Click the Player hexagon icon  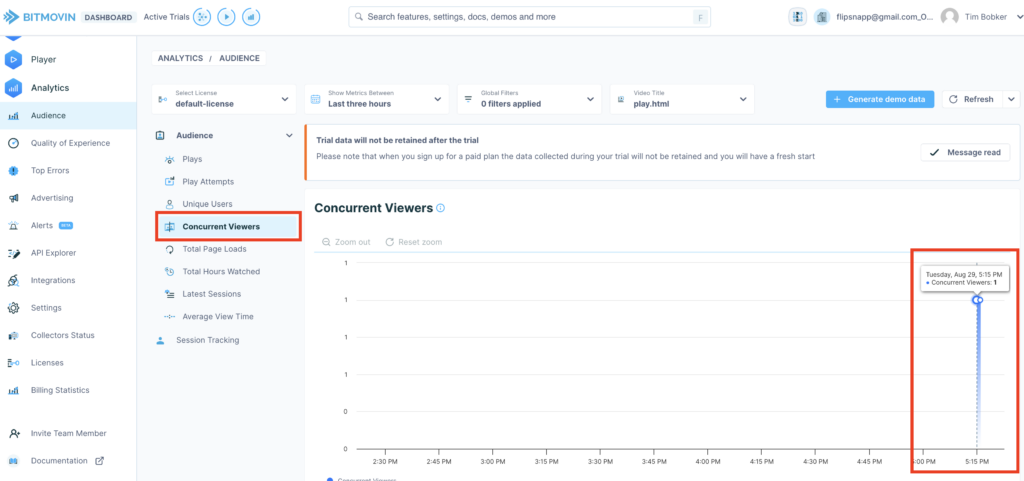pyautogui.click(x=13, y=59)
